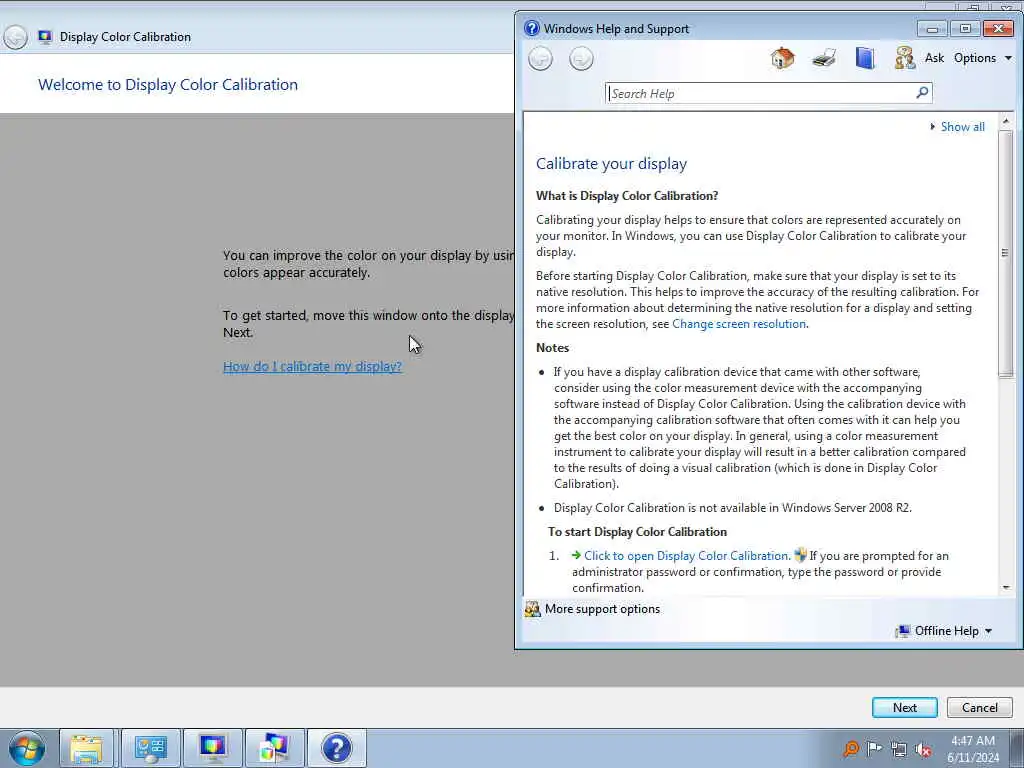Click the muted volume tray icon

[923, 749]
